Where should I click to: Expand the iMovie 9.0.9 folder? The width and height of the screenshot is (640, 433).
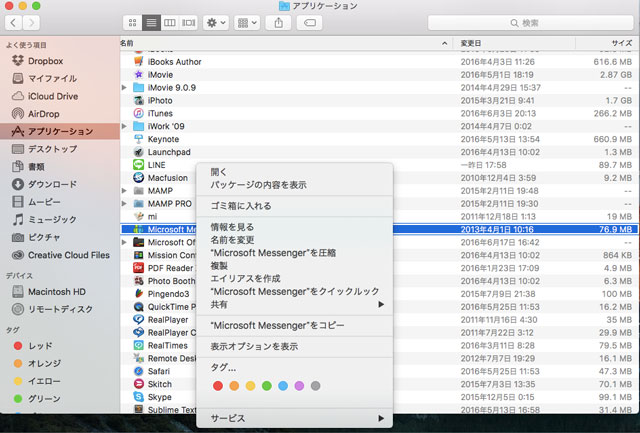click(124, 87)
